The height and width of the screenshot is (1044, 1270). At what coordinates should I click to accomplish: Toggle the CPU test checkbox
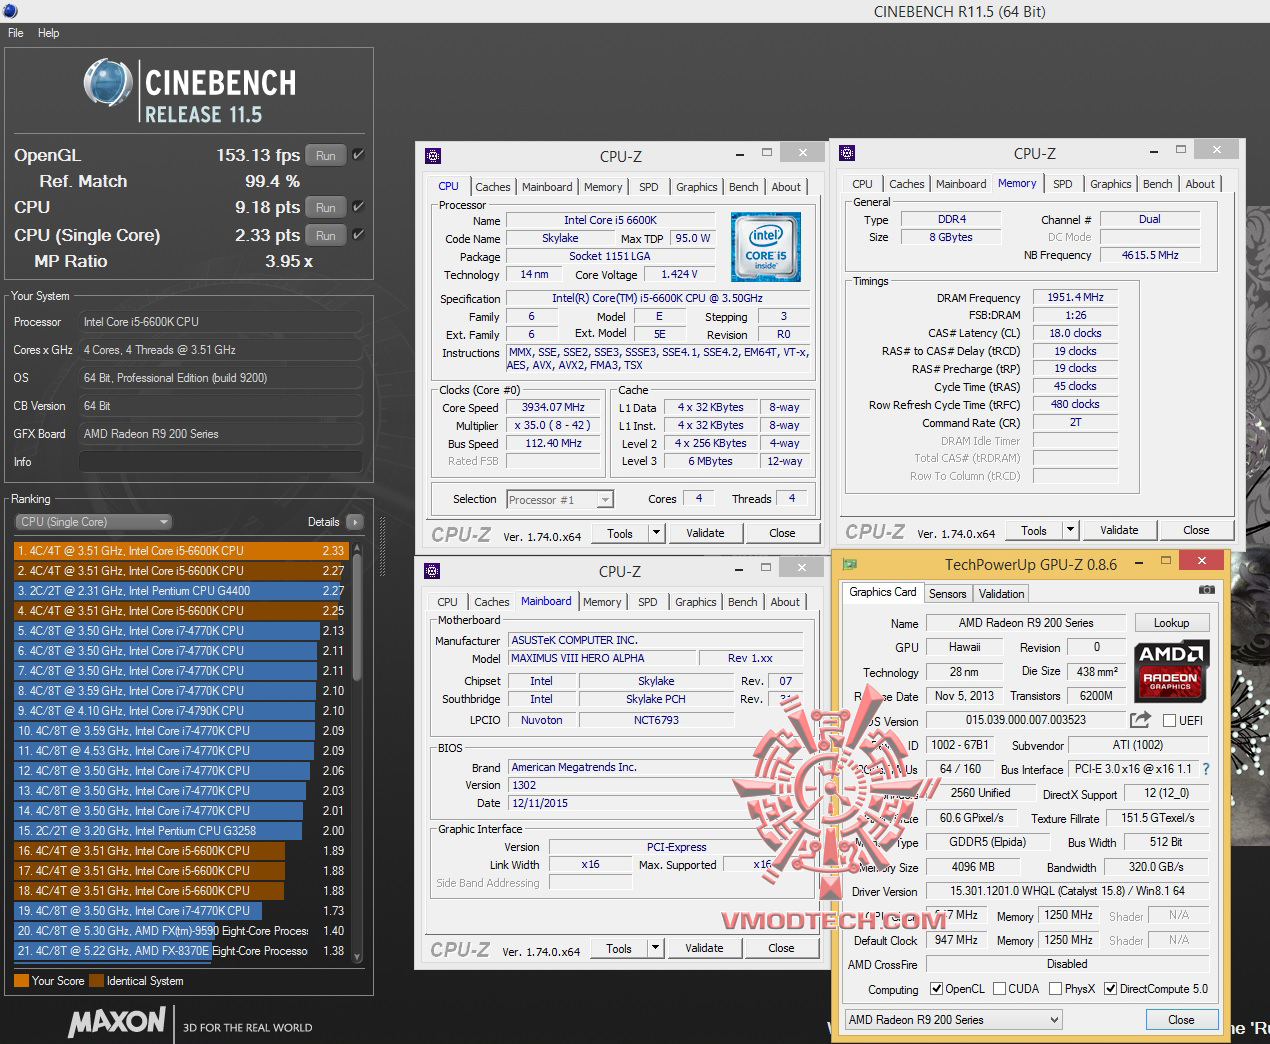(x=358, y=207)
